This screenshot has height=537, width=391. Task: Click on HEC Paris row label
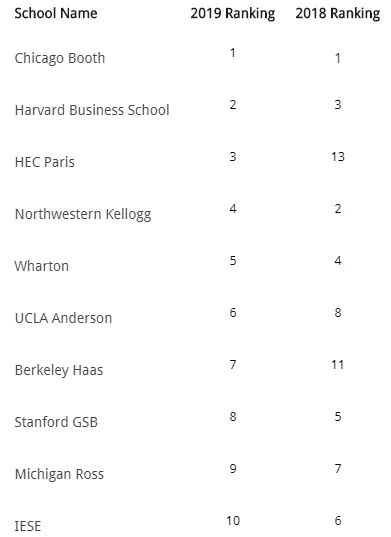45,162
